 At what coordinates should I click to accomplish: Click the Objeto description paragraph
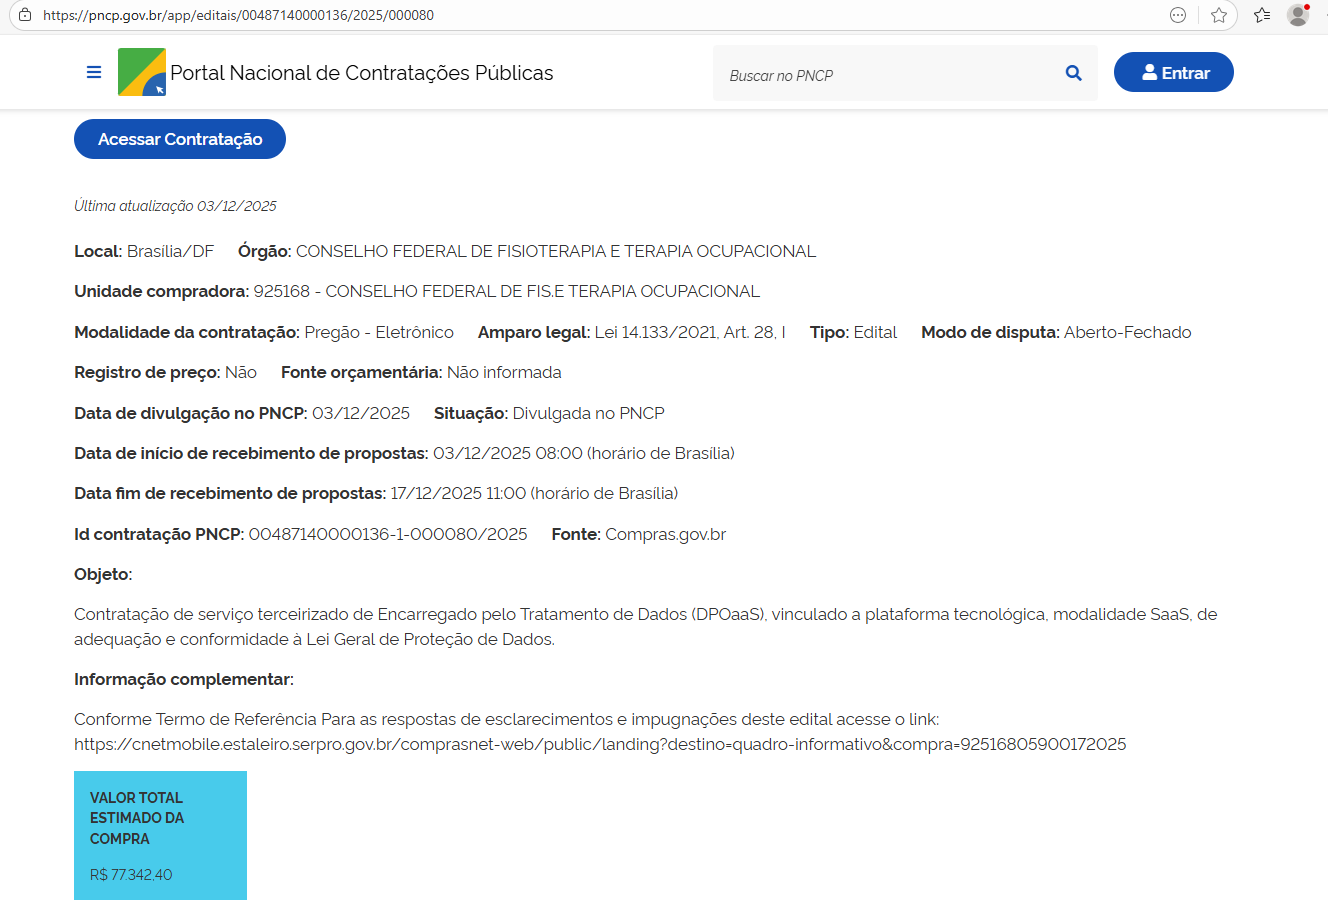[x=645, y=626]
